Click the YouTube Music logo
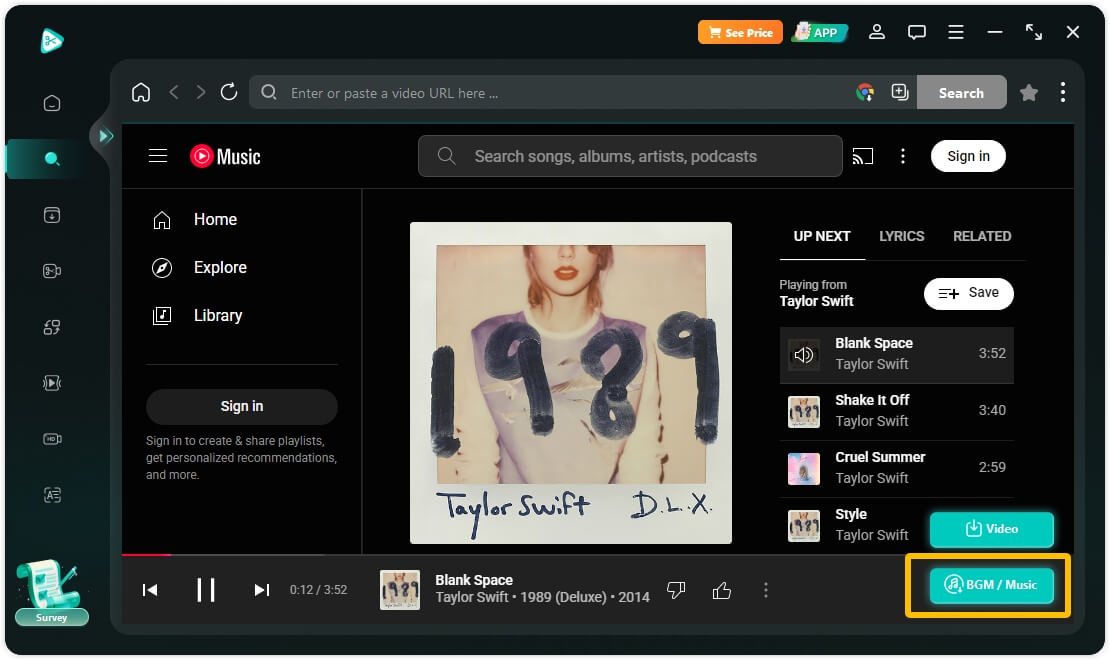Viewport: 1110px width, 660px height. (225, 156)
